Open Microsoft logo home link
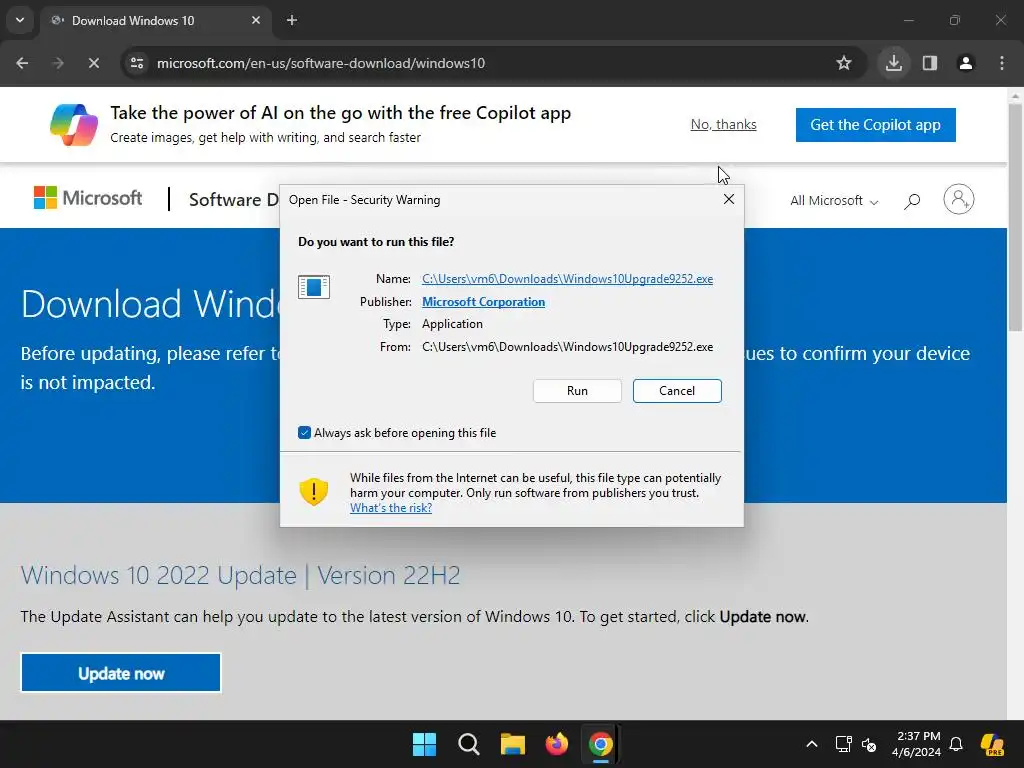The image size is (1024, 768). [x=88, y=198]
